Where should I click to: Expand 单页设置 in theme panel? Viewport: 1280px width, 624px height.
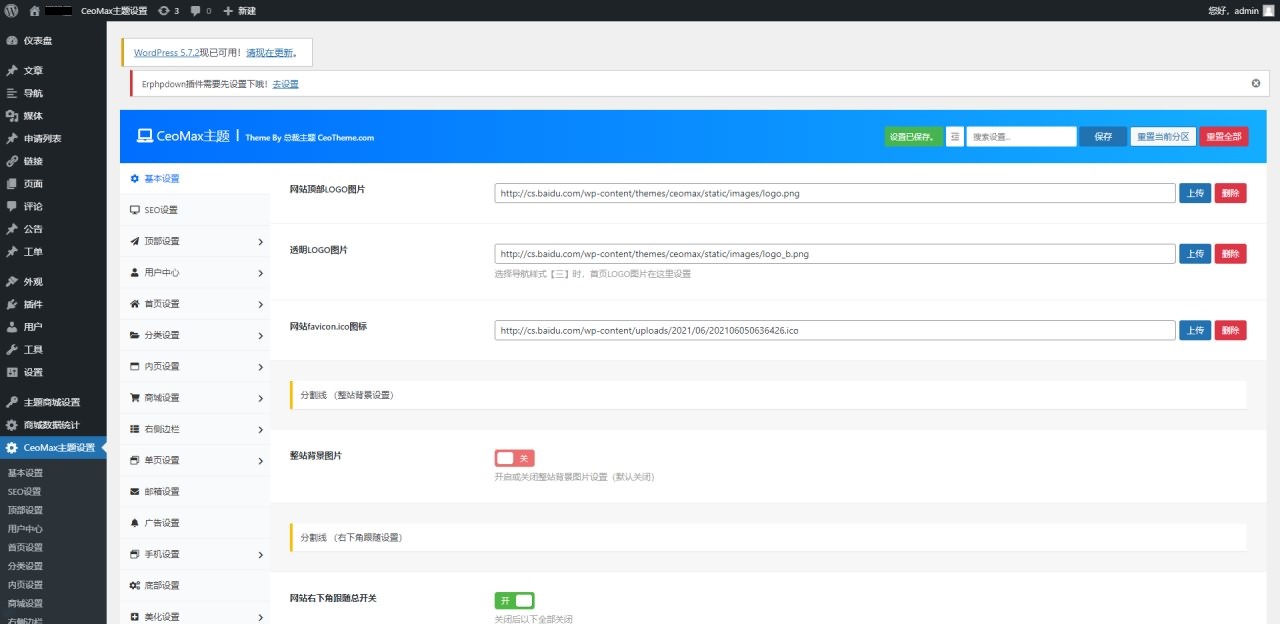[195, 460]
